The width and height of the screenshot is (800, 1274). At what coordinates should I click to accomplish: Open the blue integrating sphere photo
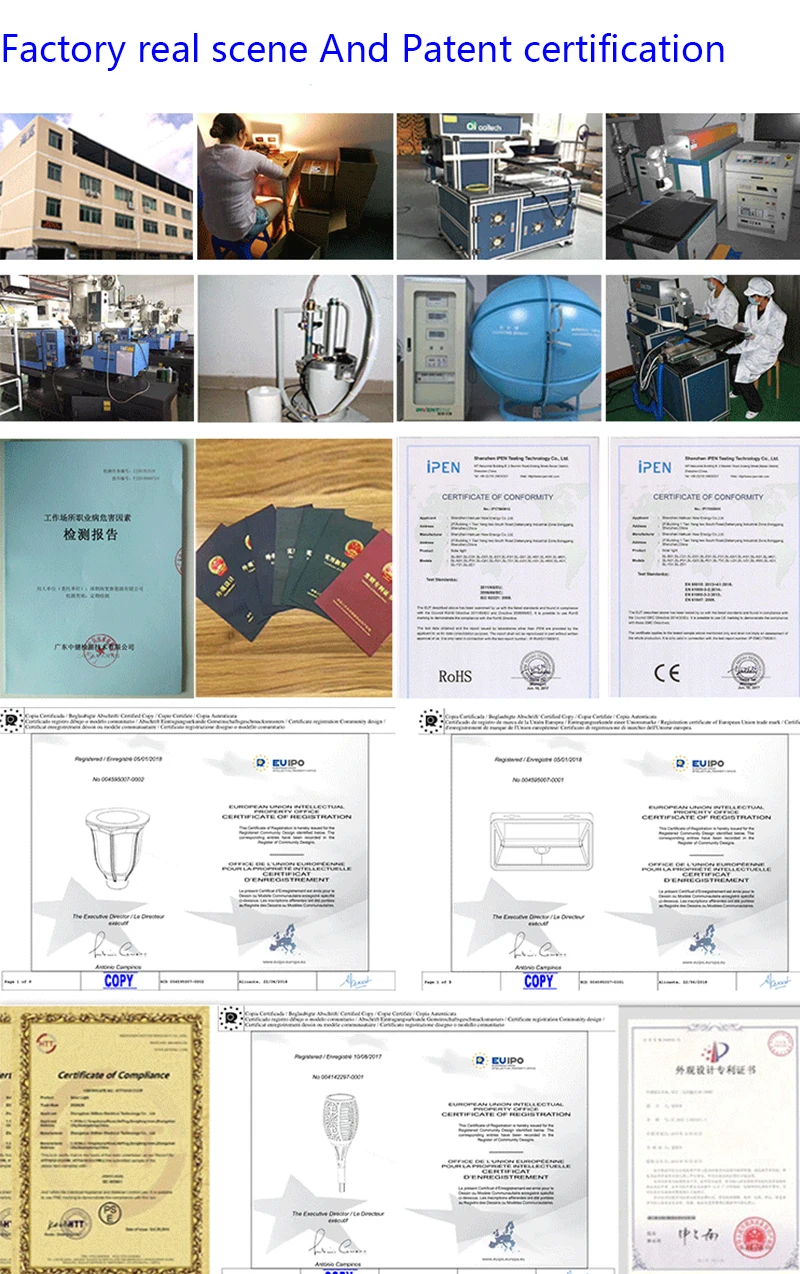coord(499,348)
